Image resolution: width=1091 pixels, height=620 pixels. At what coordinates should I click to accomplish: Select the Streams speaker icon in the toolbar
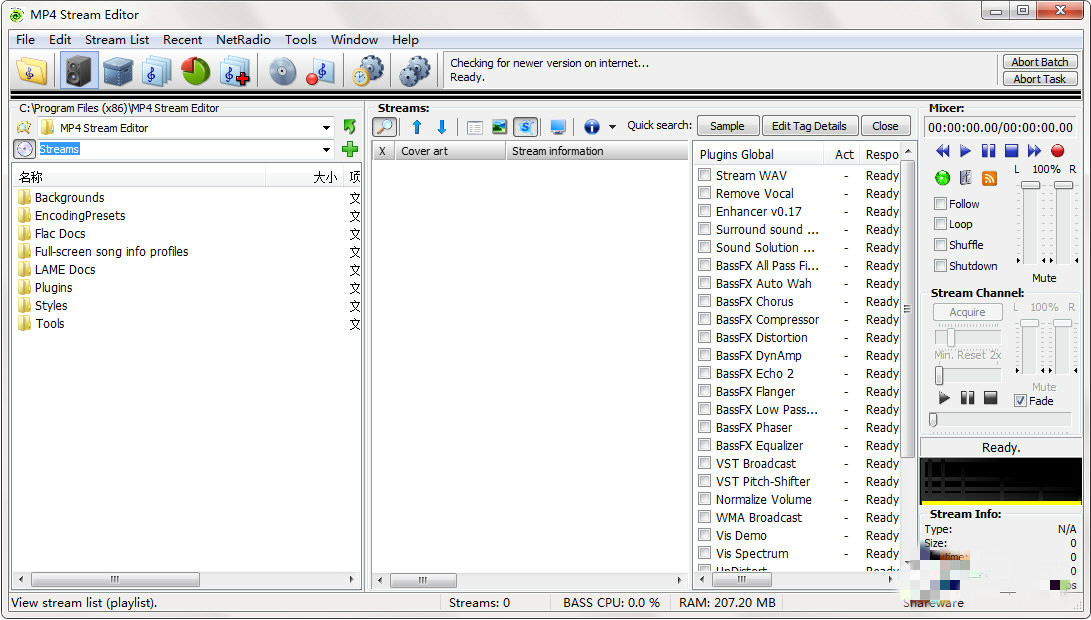pyautogui.click(x=78, y=71)
